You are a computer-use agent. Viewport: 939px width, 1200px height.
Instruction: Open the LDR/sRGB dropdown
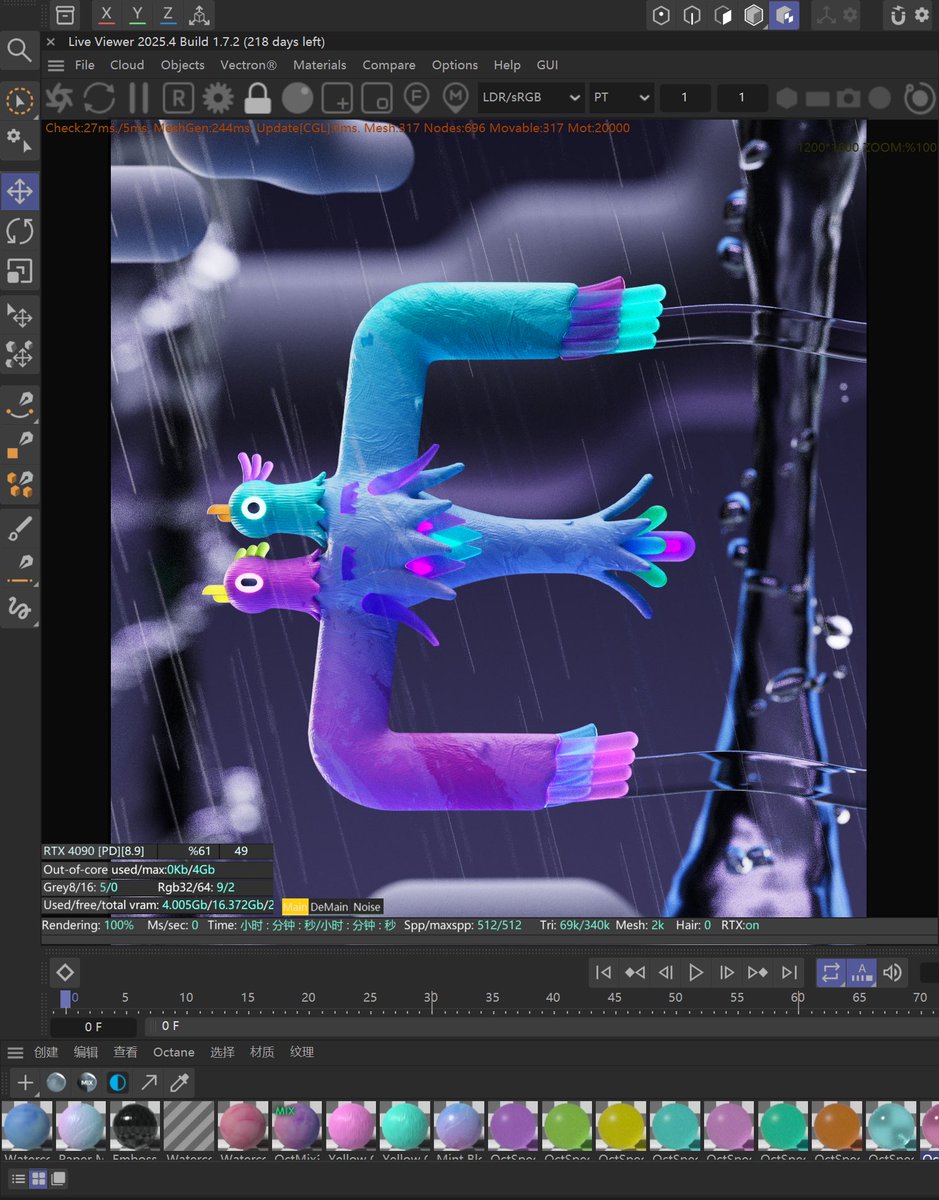(x=532, y=98)
